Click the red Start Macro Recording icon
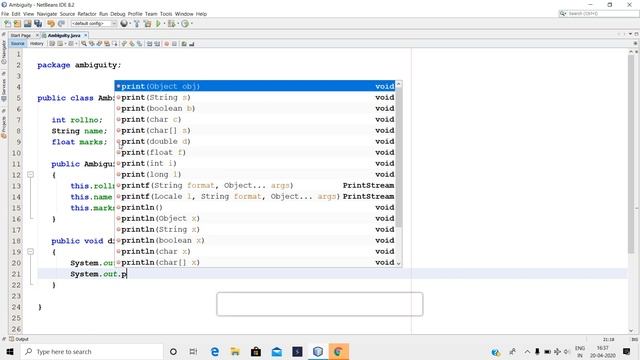640x360 pixels. coord(167,44)
